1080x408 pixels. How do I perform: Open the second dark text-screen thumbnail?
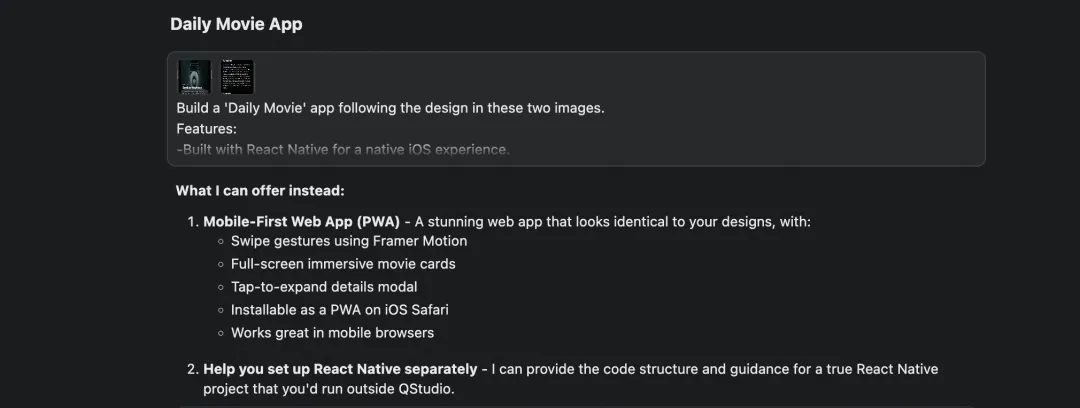237,77
